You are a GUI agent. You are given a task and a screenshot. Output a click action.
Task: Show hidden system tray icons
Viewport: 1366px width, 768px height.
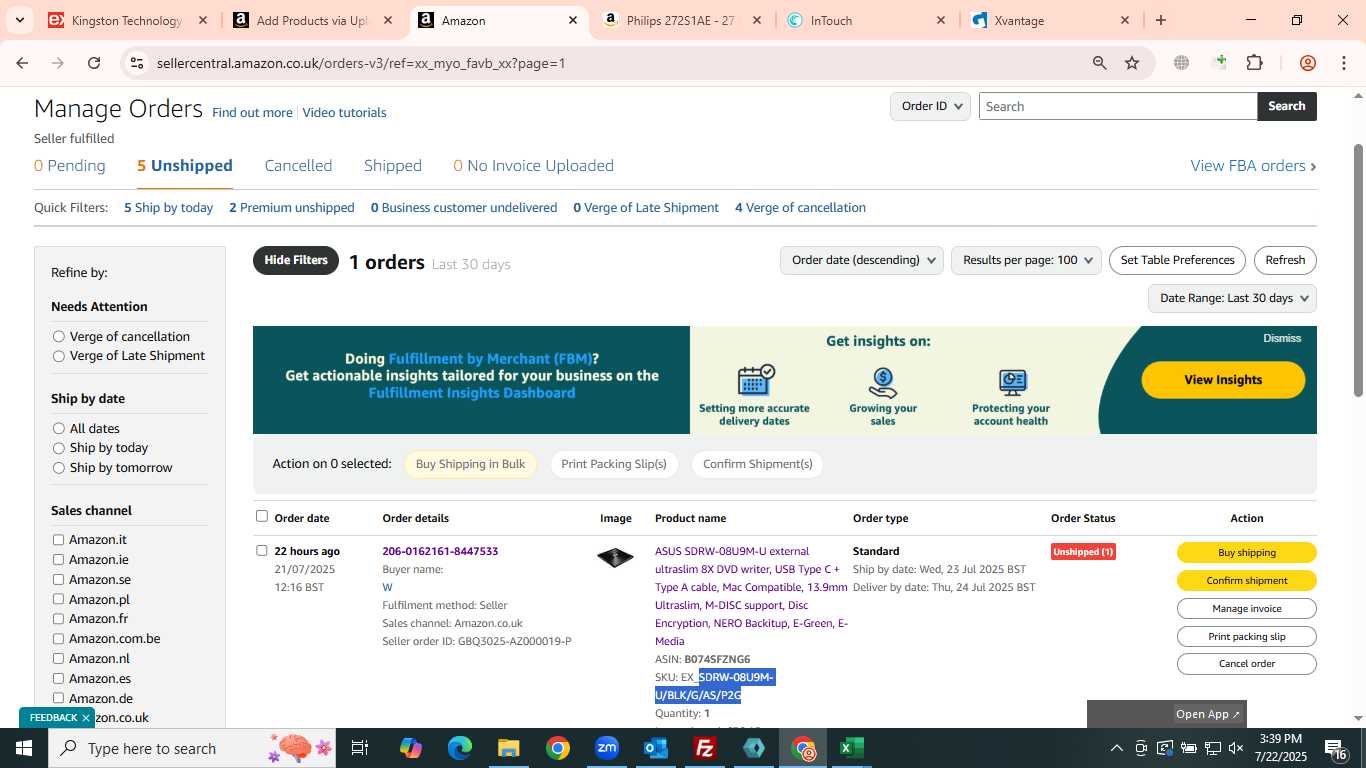tap(1116, 748)
